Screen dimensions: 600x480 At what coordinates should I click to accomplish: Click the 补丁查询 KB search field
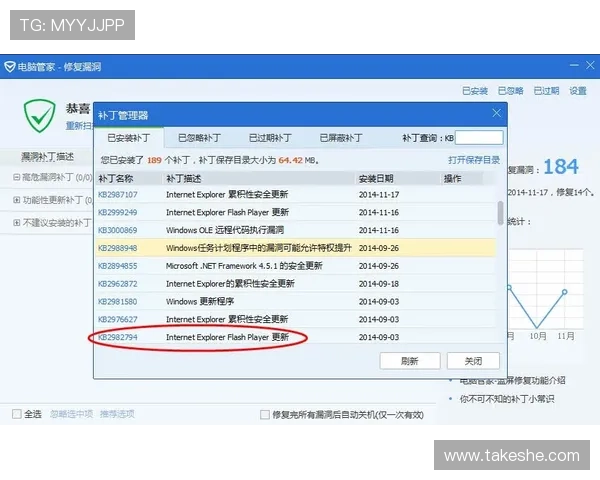click(479, 137)
